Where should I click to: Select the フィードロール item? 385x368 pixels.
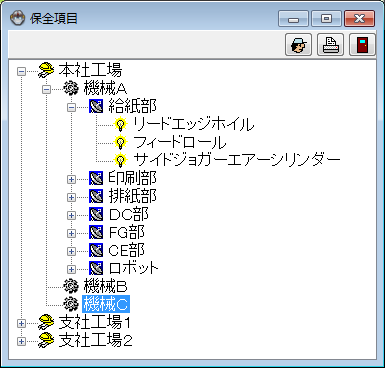tap(180, 142)
